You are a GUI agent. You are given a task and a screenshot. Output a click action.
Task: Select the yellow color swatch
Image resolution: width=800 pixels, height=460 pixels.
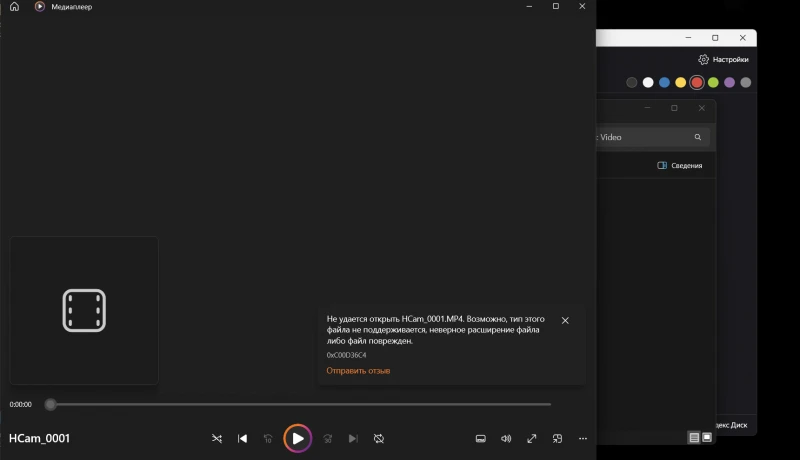681,83
